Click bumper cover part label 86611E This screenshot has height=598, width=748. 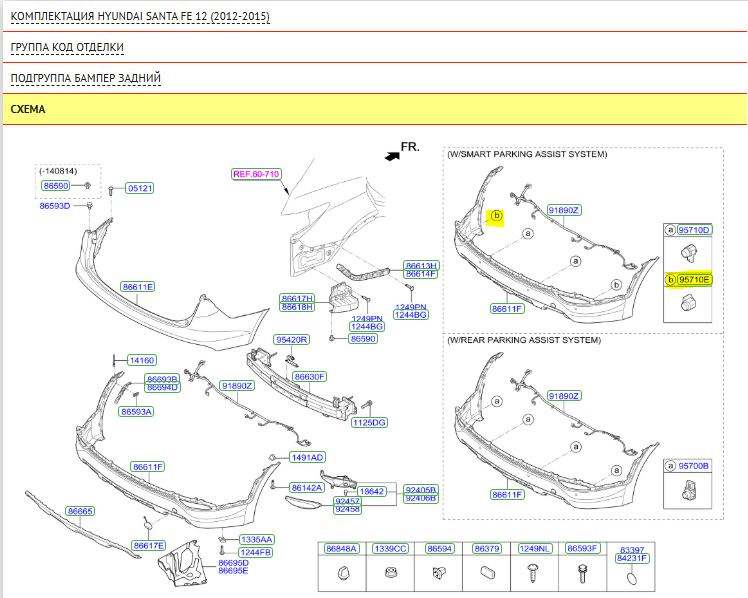pyautogui.click(x=137, y=287)
